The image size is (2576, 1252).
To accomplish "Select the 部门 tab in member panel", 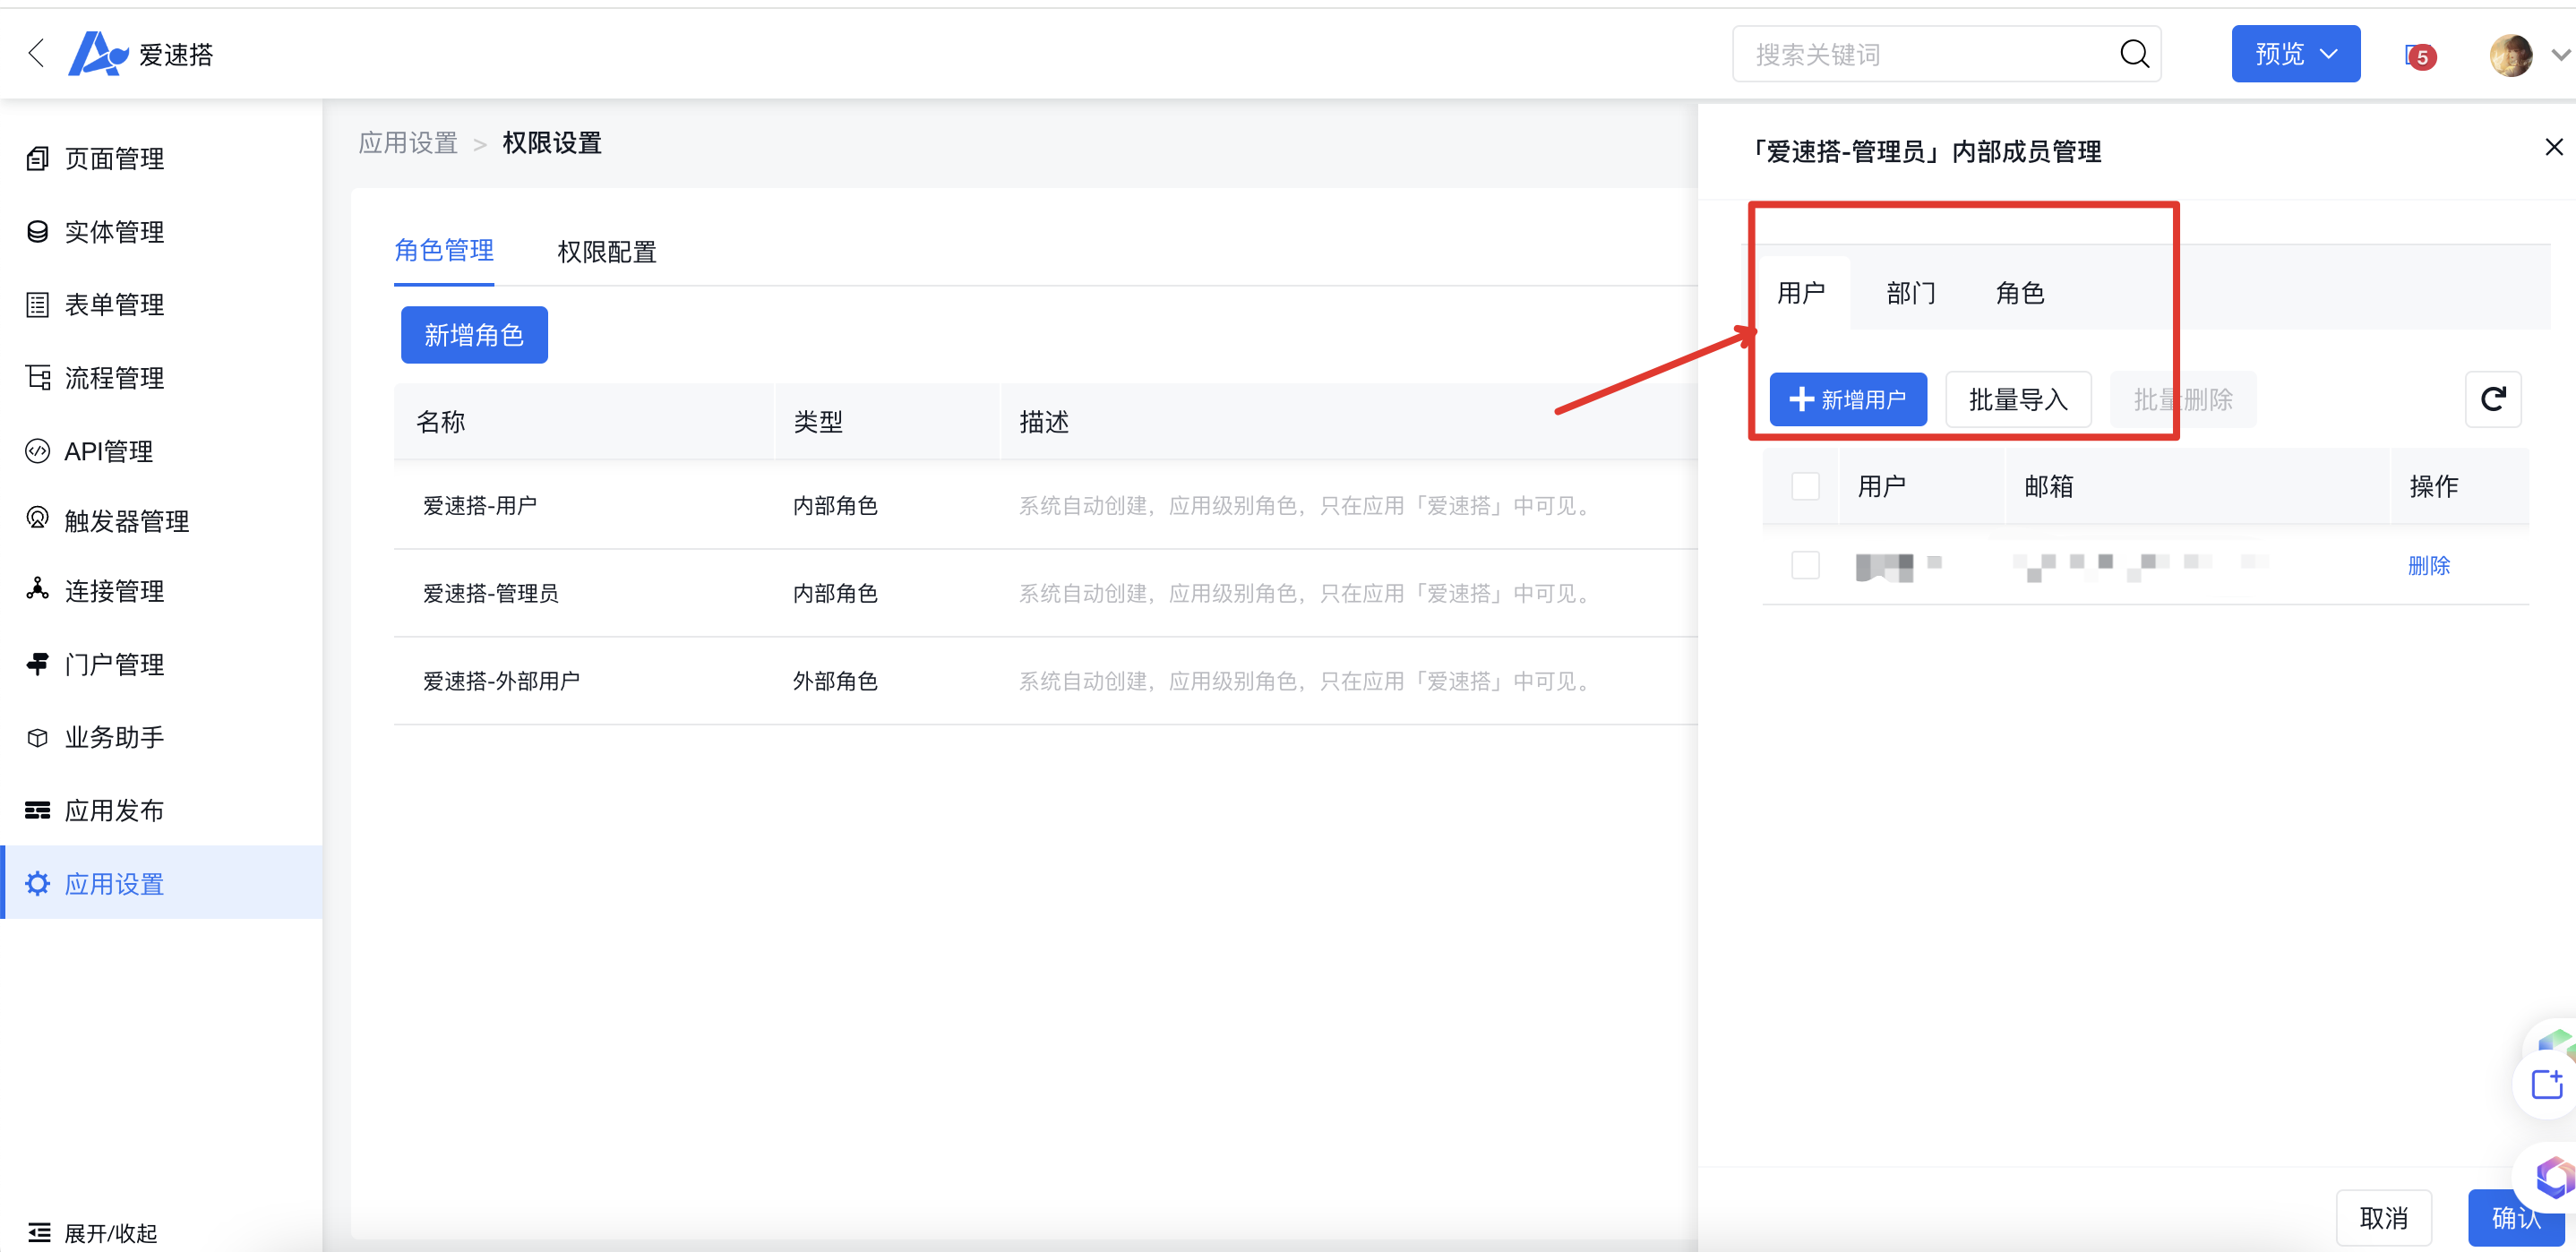I will [x=1911, y=293].
